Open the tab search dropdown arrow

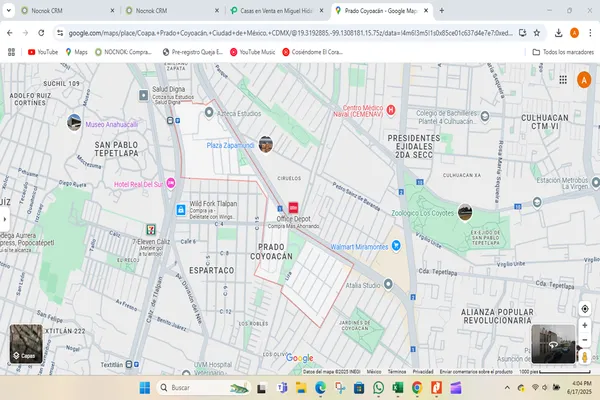pos(8,11)
